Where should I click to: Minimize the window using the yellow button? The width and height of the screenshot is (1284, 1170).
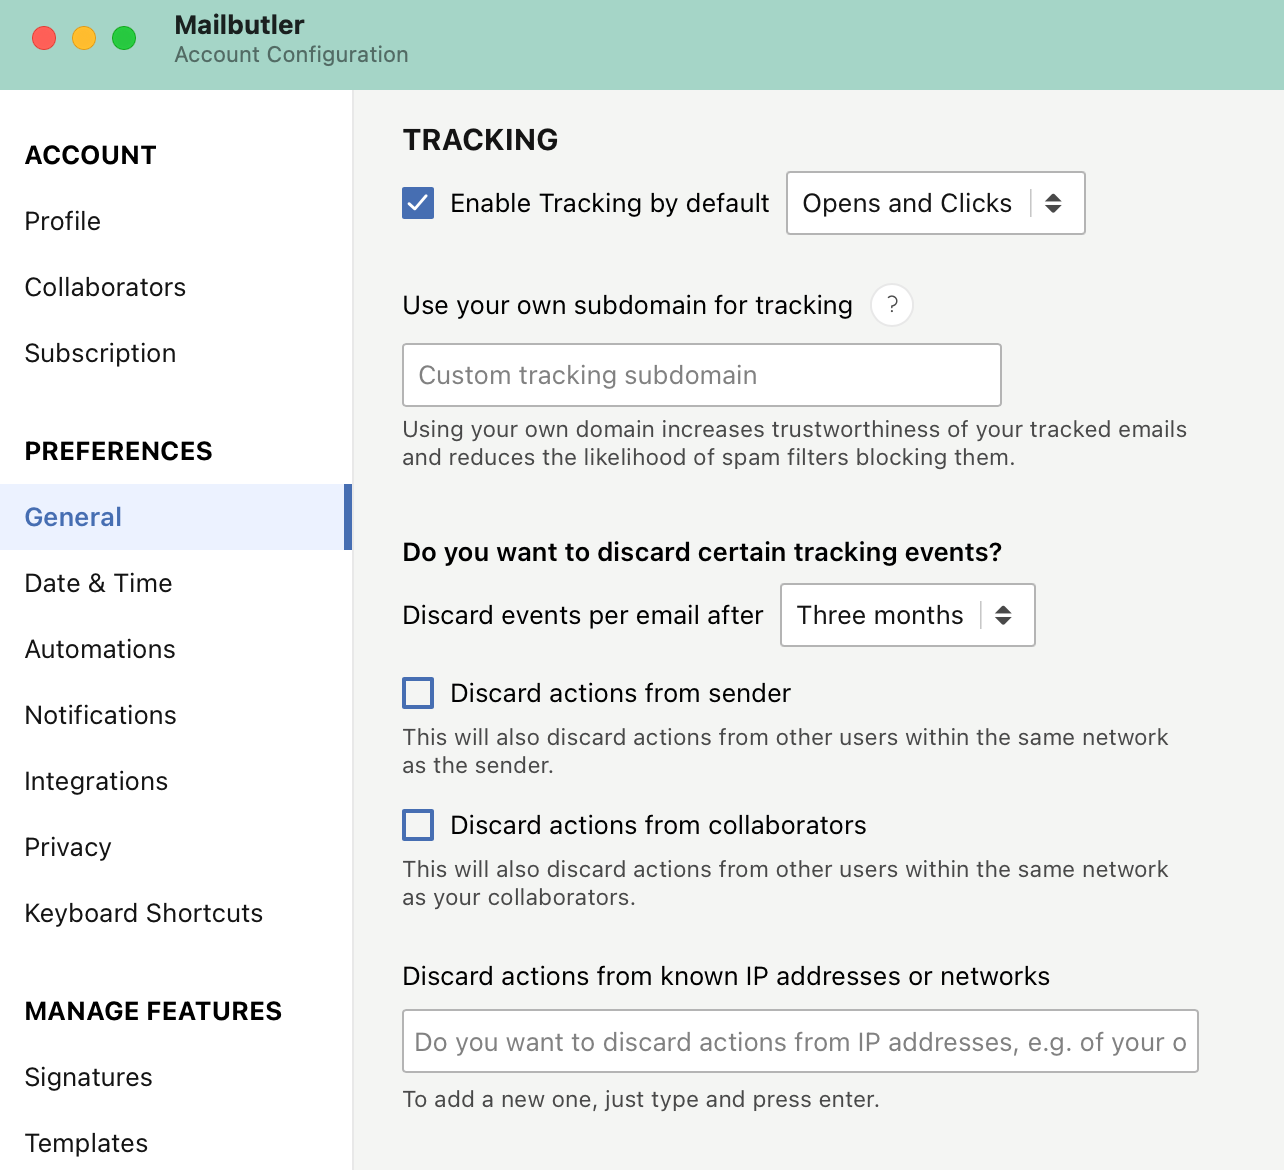(84, 38)
